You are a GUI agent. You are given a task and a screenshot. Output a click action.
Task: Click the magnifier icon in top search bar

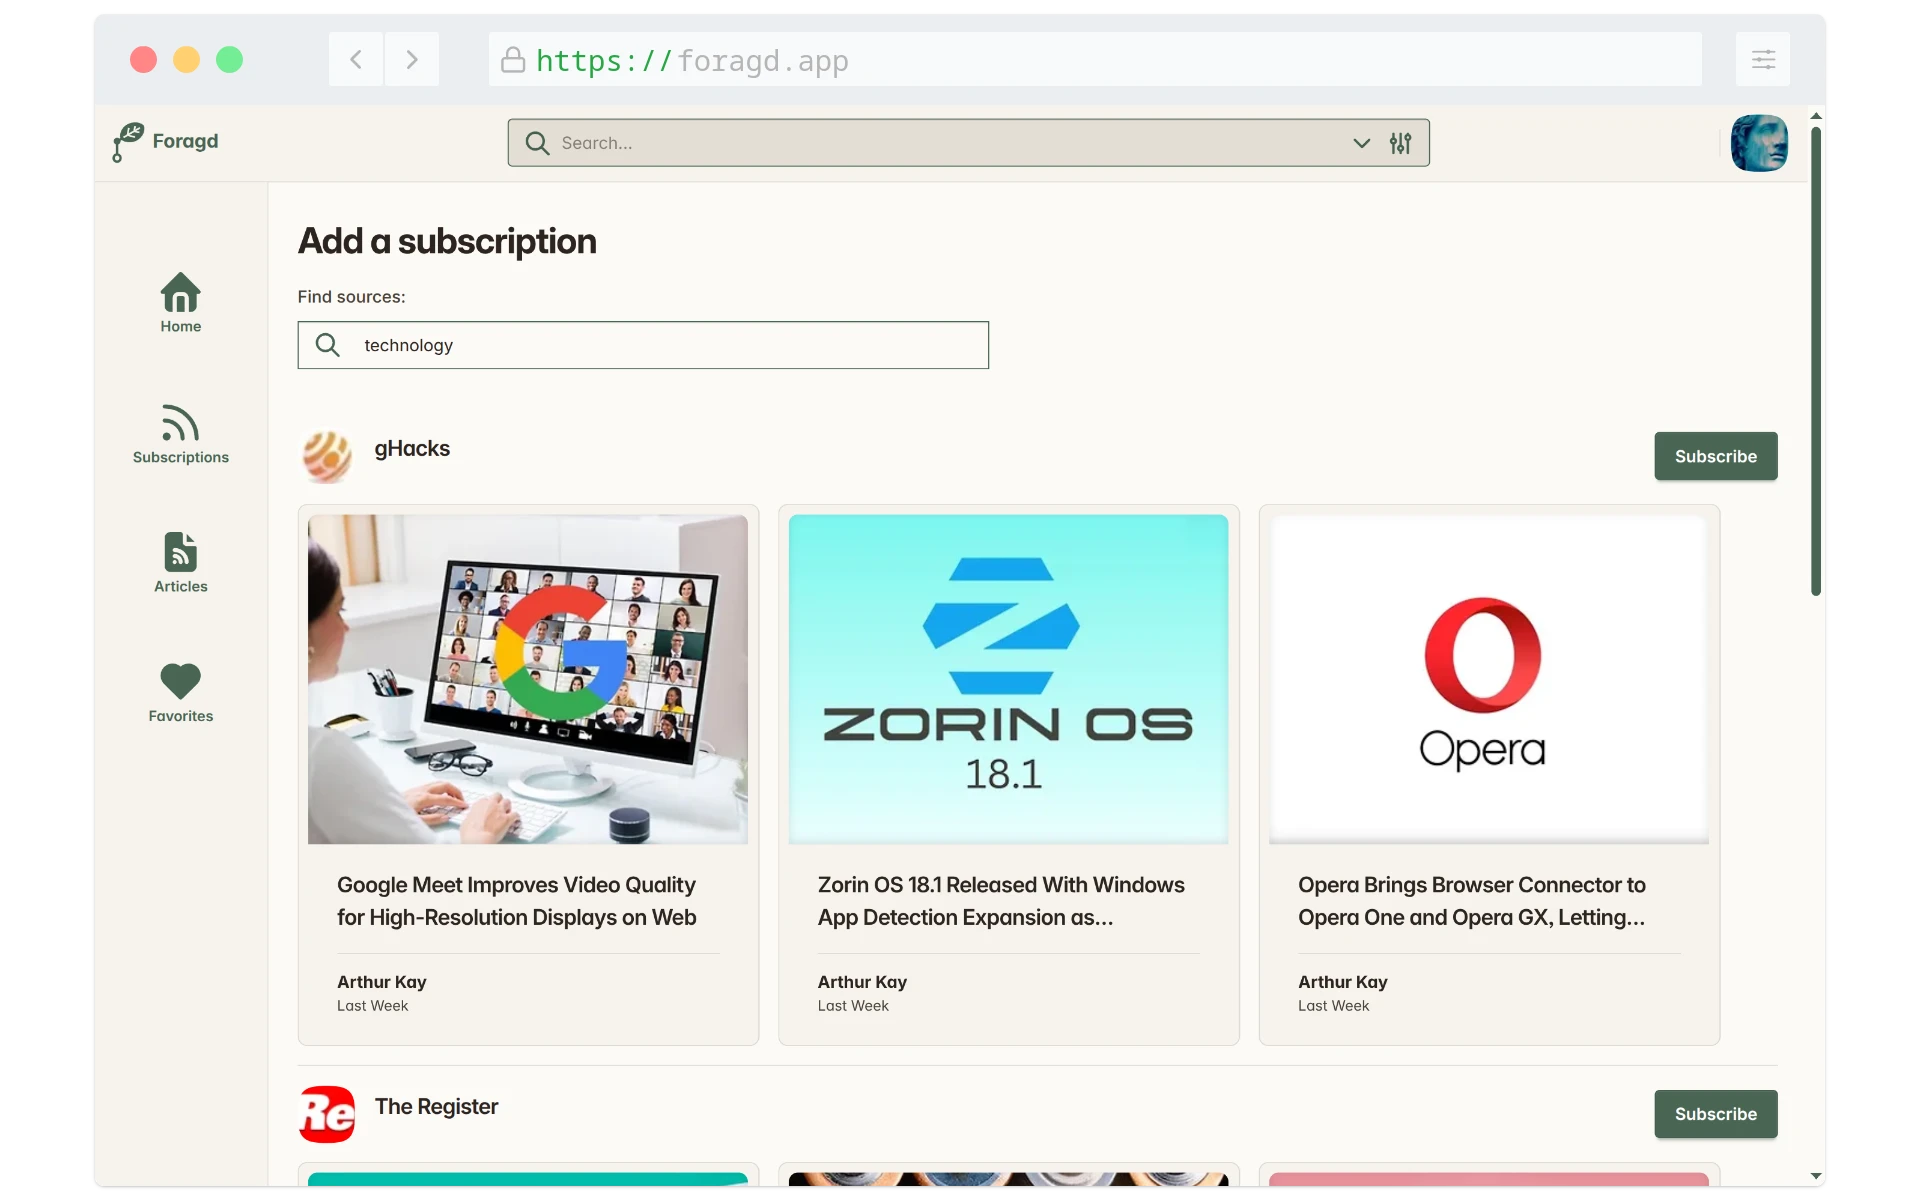tap(537, 143)
